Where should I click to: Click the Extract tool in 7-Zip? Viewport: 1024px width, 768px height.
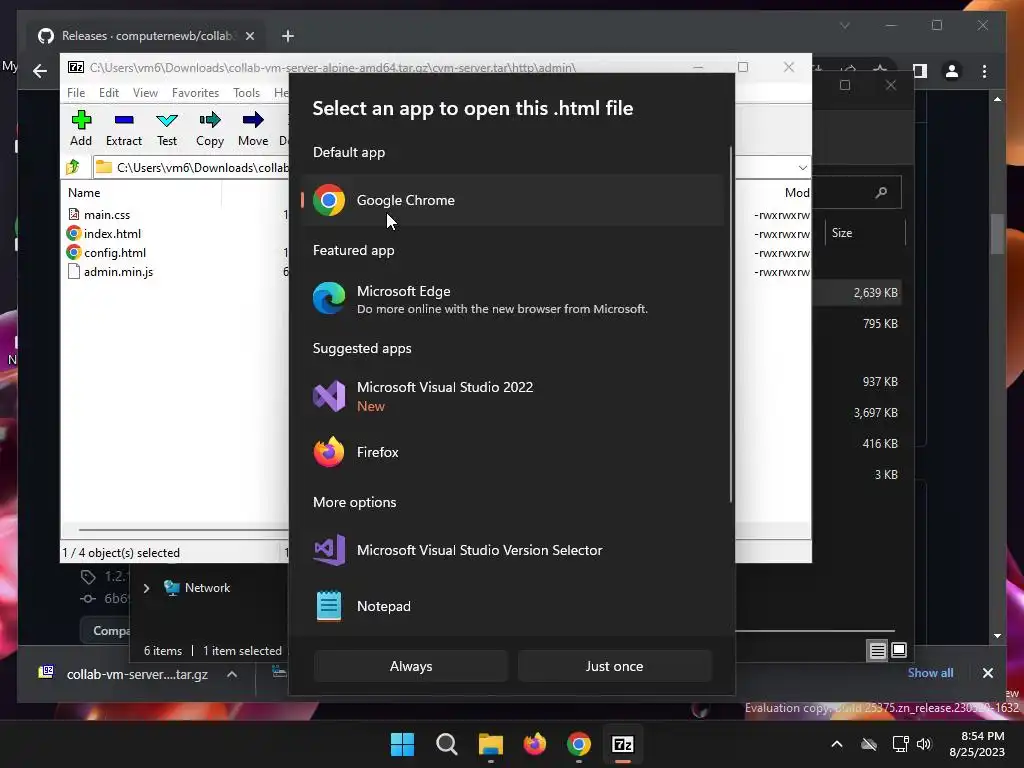coord(123,128)
